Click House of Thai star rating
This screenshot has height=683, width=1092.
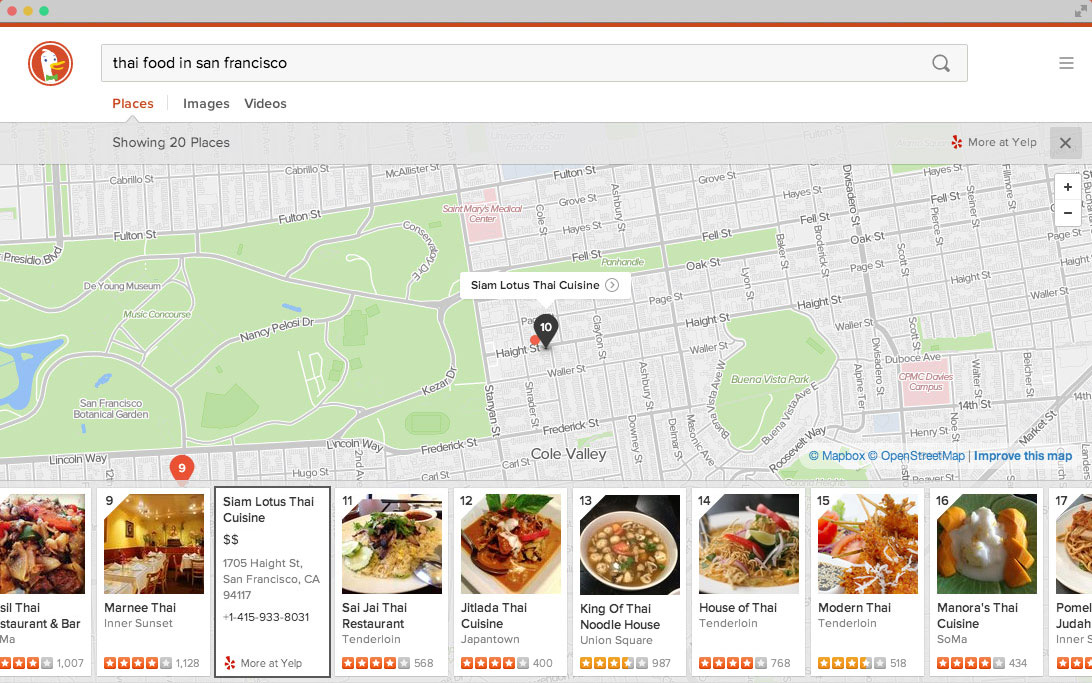[x=733, y=663]
